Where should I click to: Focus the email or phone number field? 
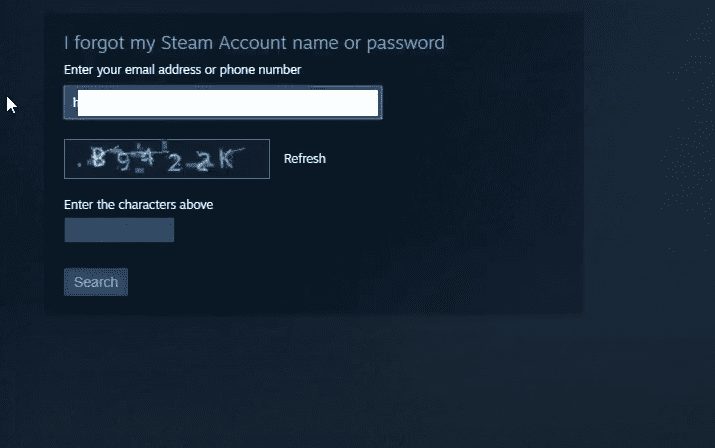(x=223, y=103)
